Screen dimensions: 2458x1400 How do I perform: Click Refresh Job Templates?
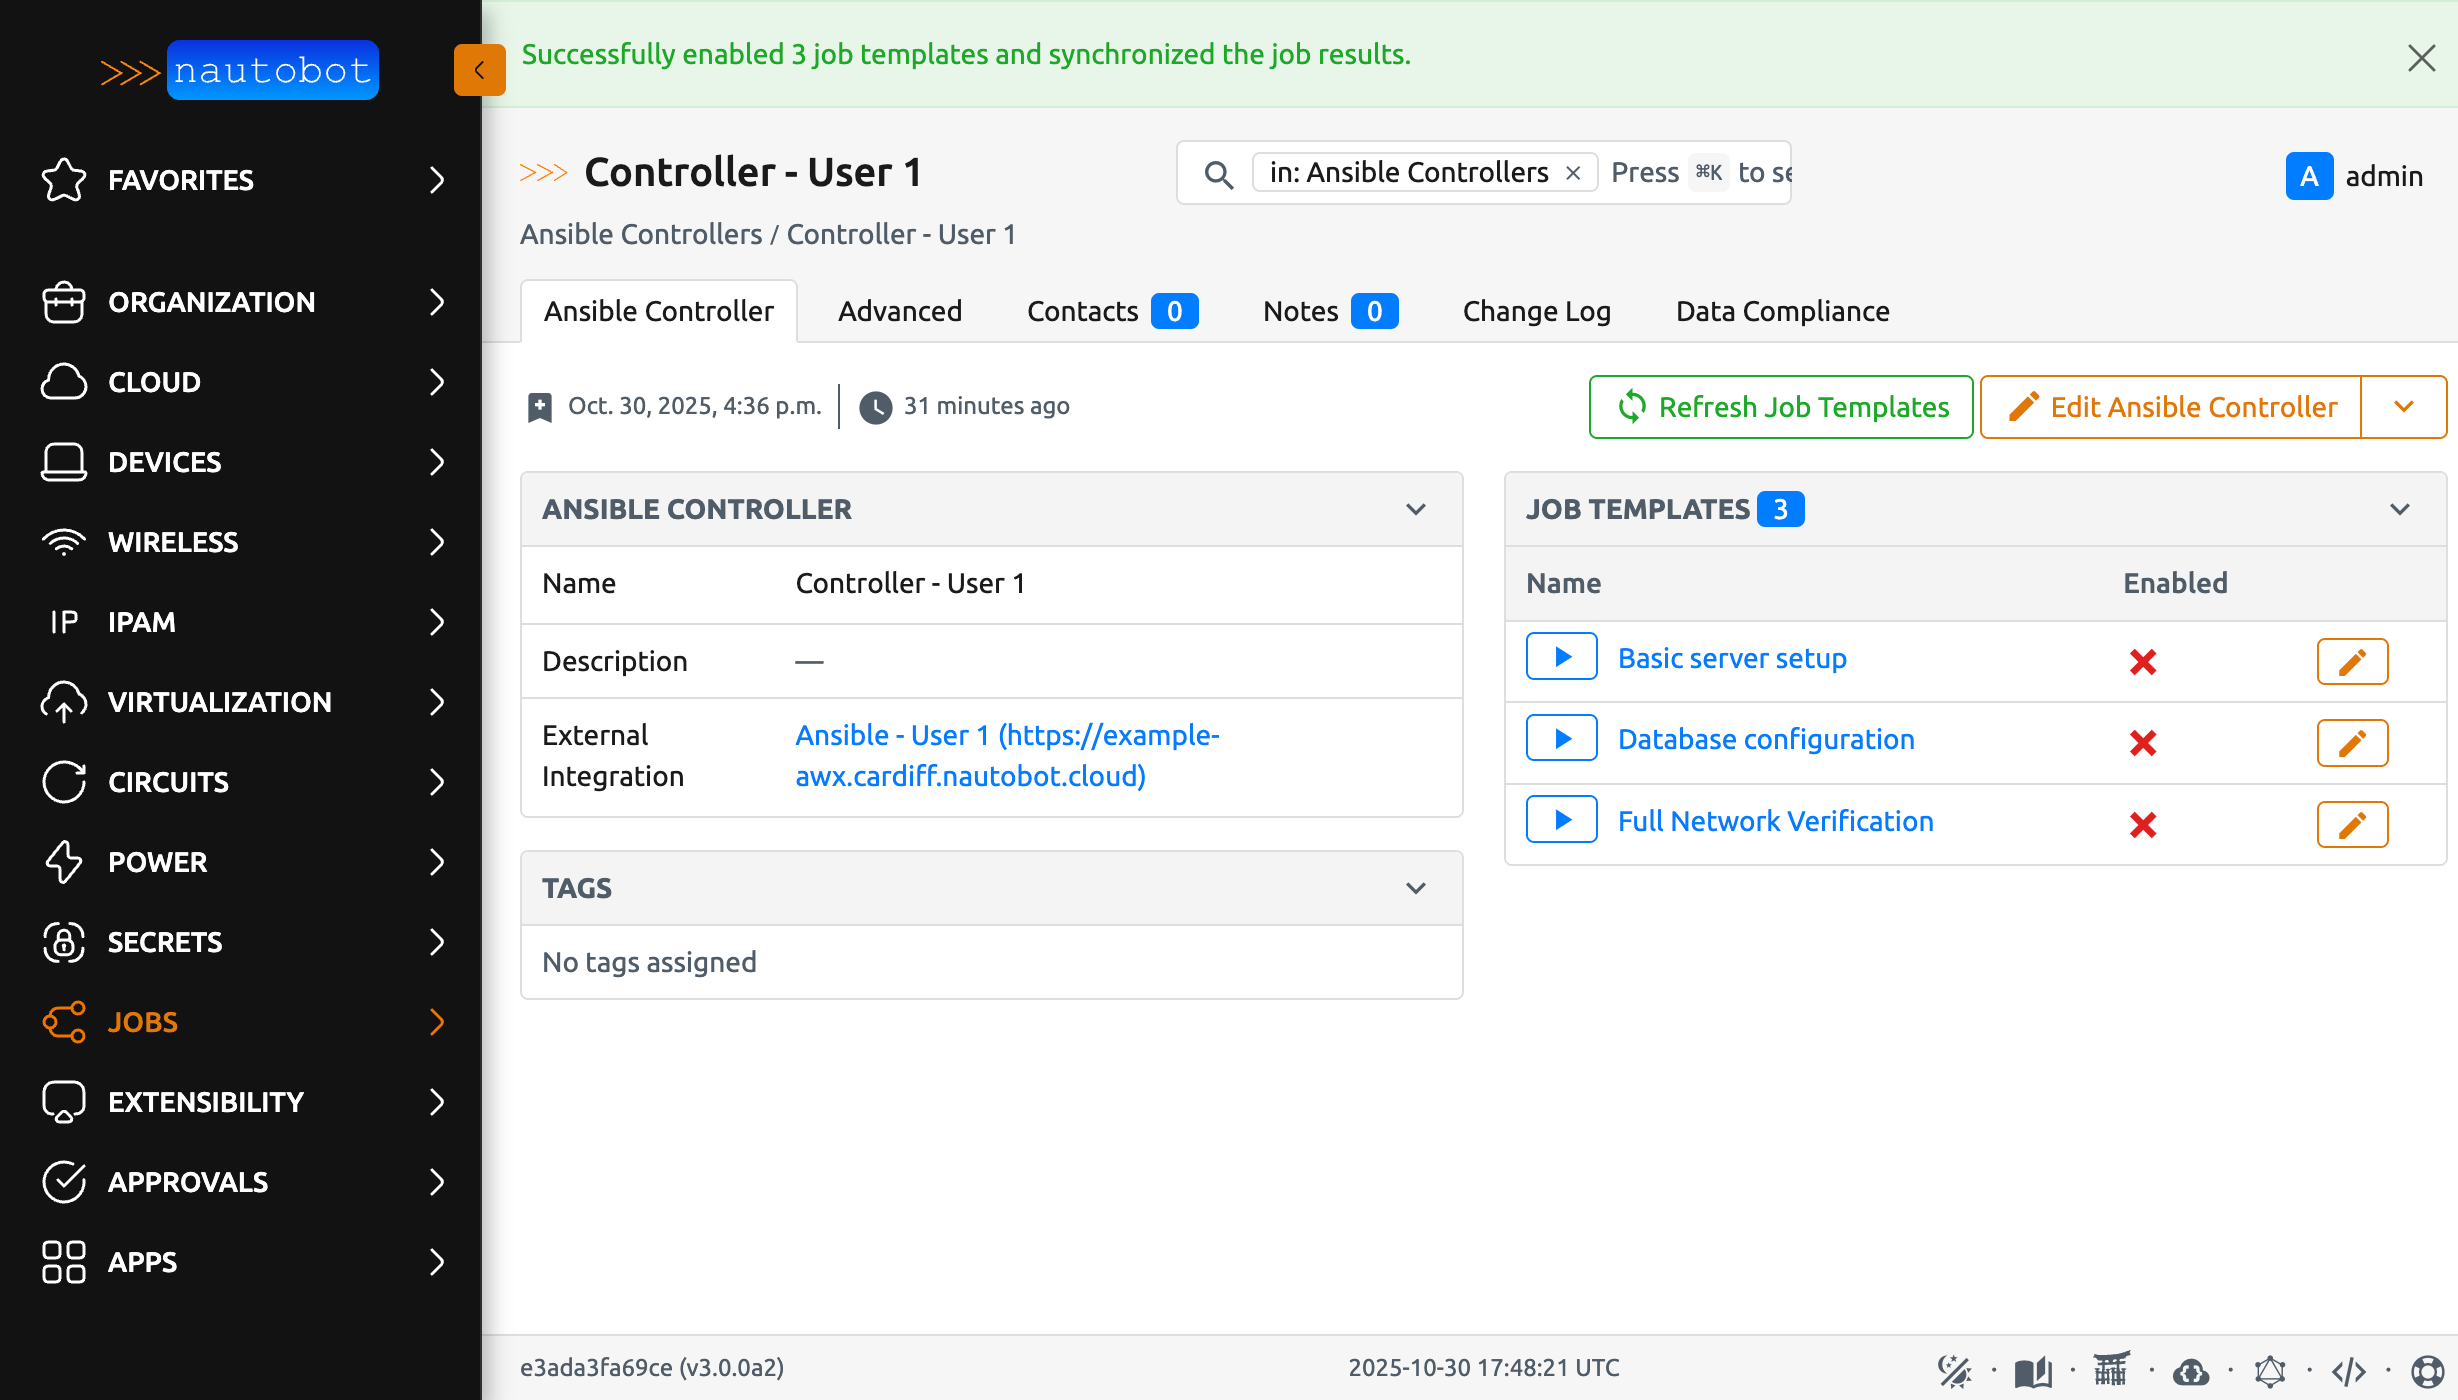click(1779, 406)
